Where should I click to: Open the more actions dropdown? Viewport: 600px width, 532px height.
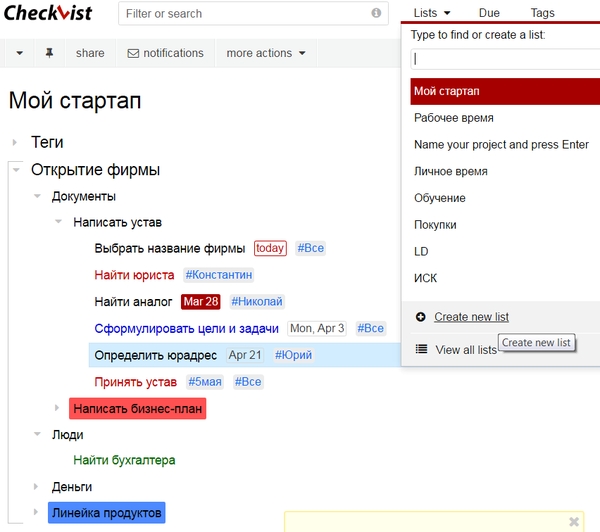(266, 53)
